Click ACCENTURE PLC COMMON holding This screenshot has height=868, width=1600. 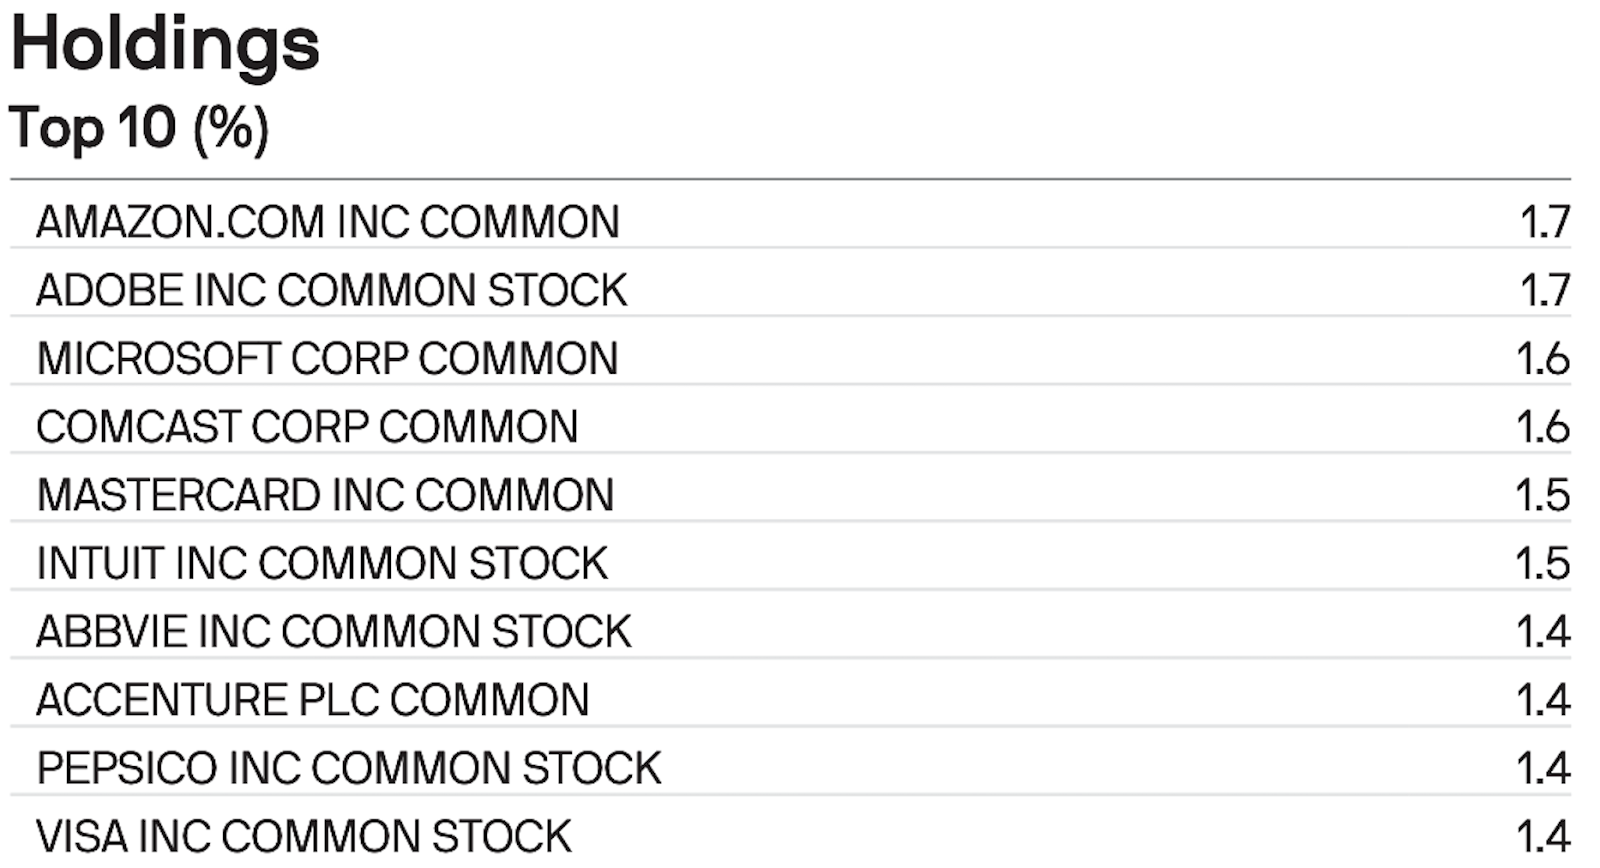[x=312, y=700]
